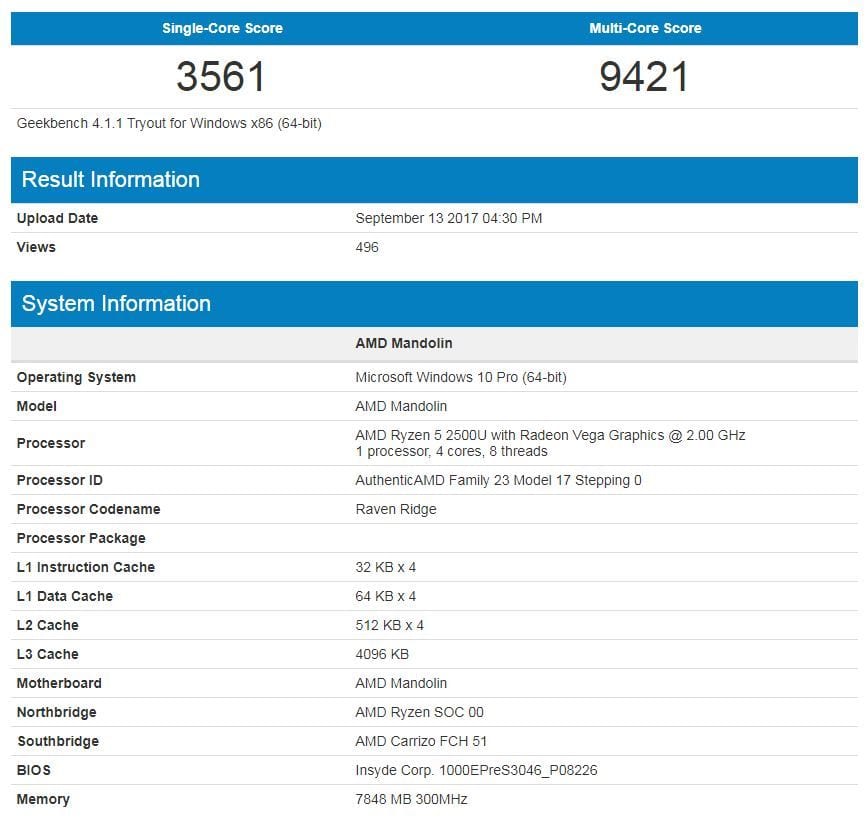Select Microsoft Windows 10 Pro (64-bit) value
Viewport: 868px width, 825px height.
click(x=461, y=377)
